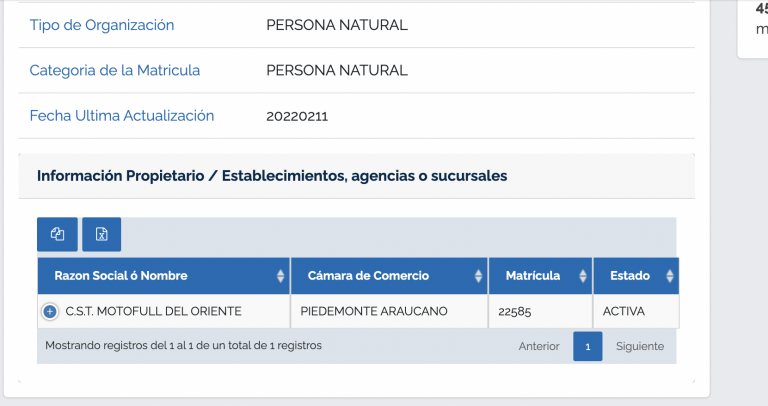This screenshot has height=406, width=768.
Task: Click the Categoria de la Matricula label
Action: 115,71
